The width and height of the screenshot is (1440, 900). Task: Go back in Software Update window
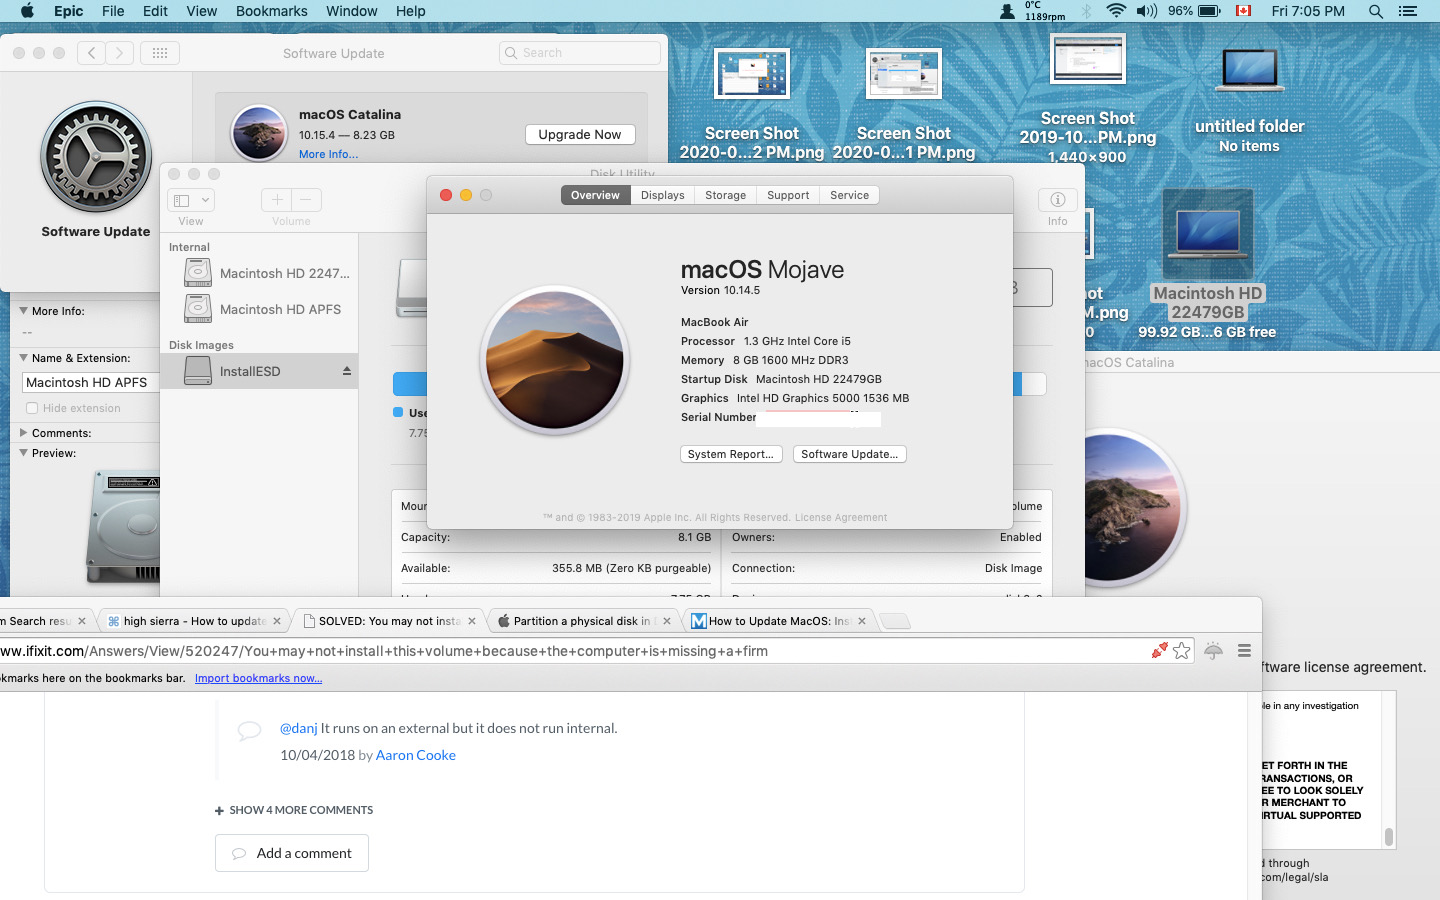pos(91,53)
